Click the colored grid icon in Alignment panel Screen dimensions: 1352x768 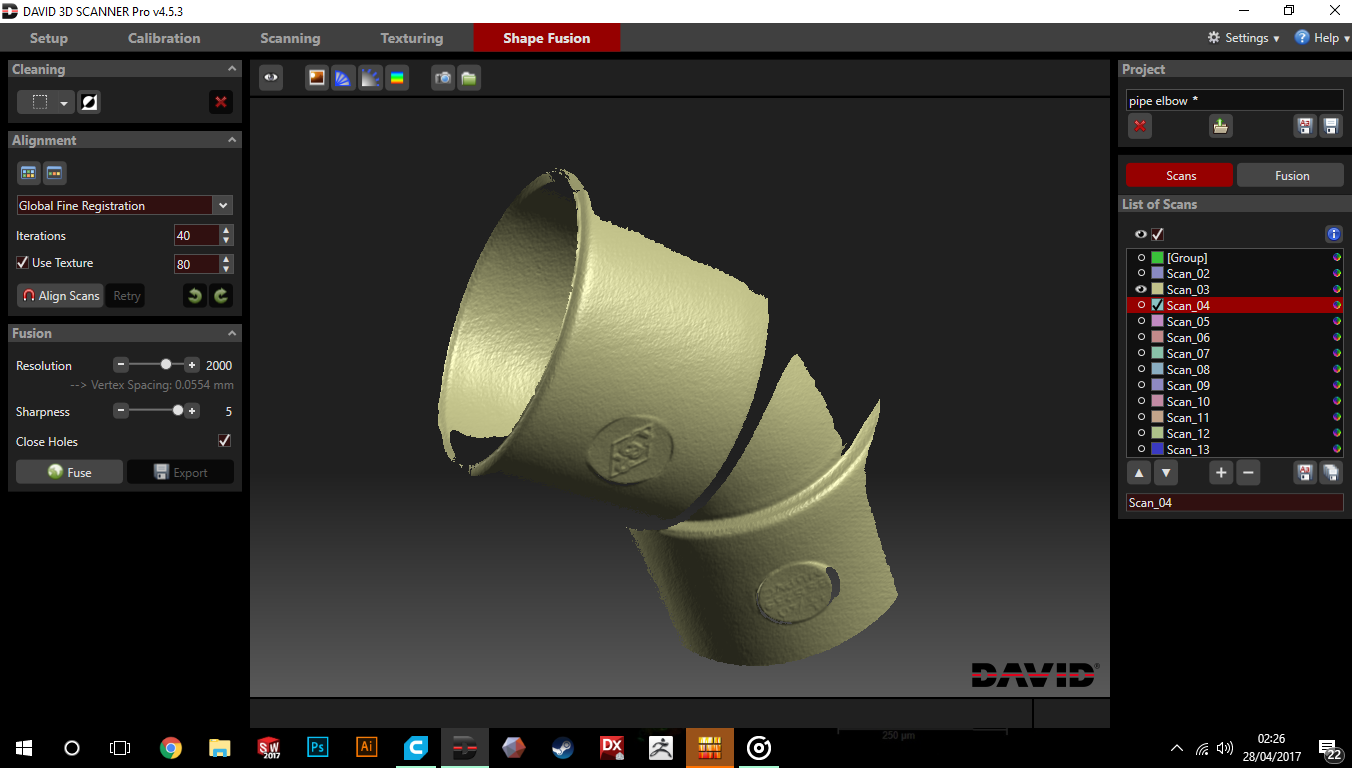(29, 173)
